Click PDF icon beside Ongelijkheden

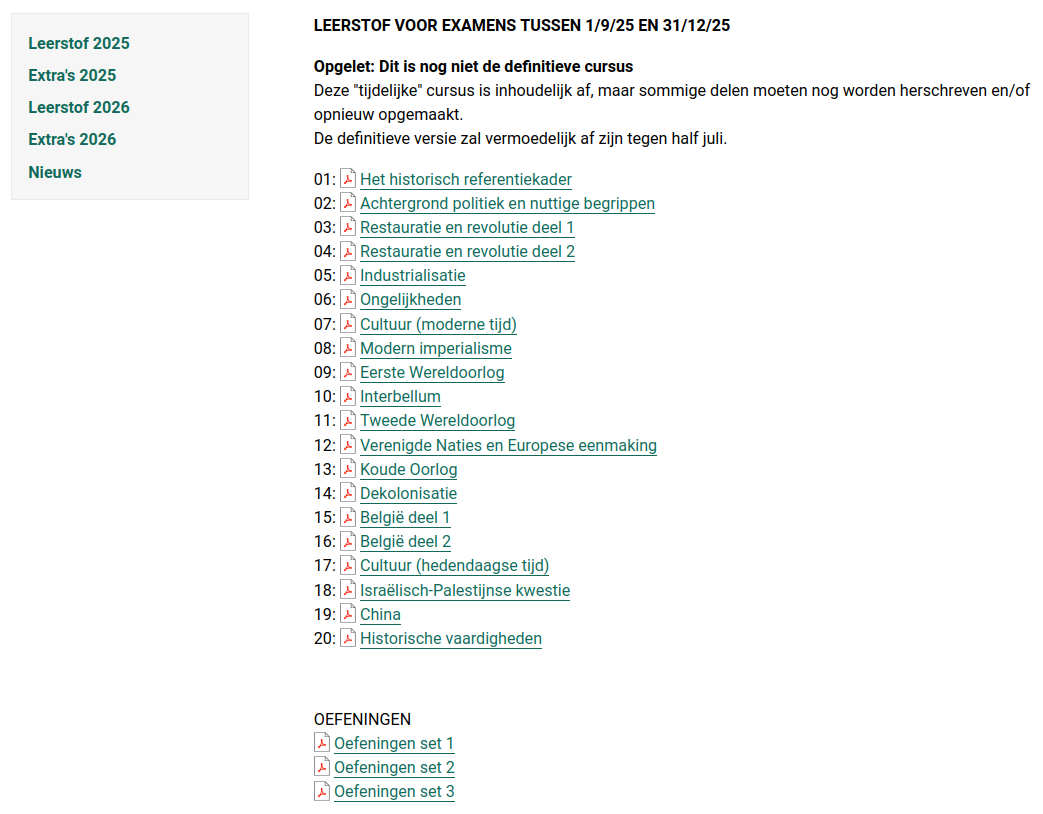click(348, 298)
